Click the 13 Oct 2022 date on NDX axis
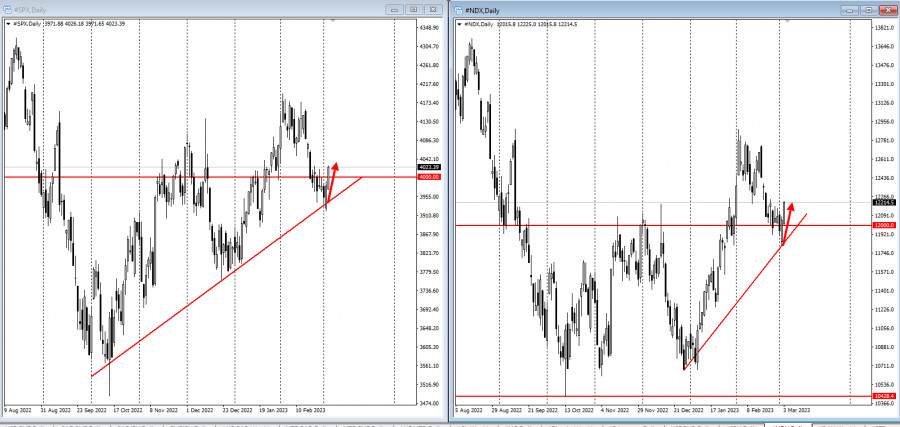Screen dimensions: 900x427 [x=580, y=411]
